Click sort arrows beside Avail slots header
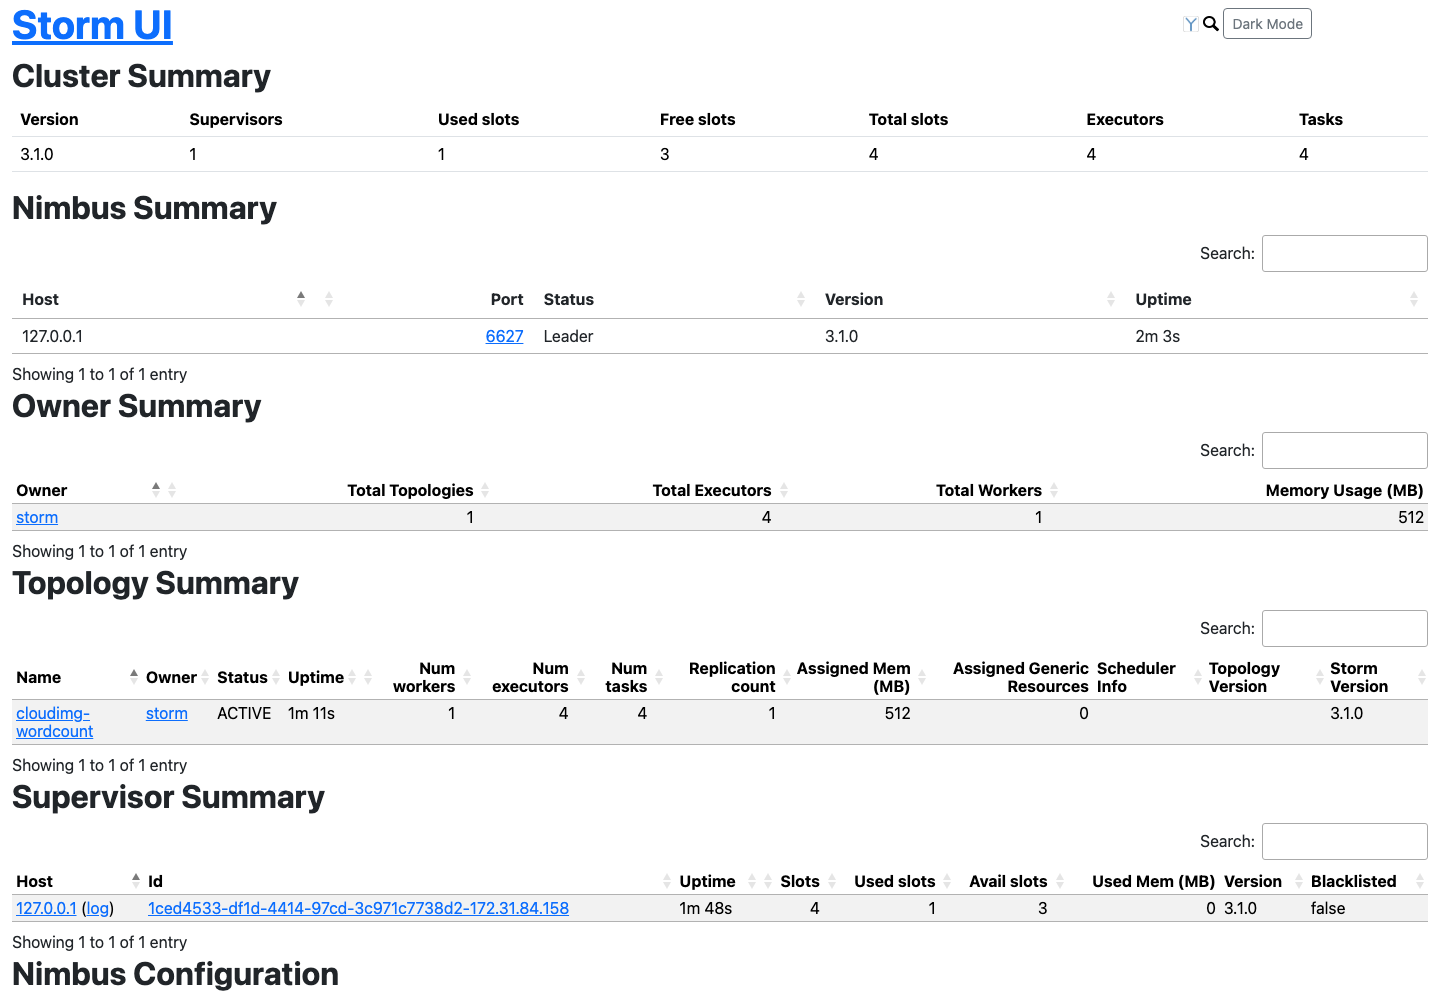 [1060, 881]
